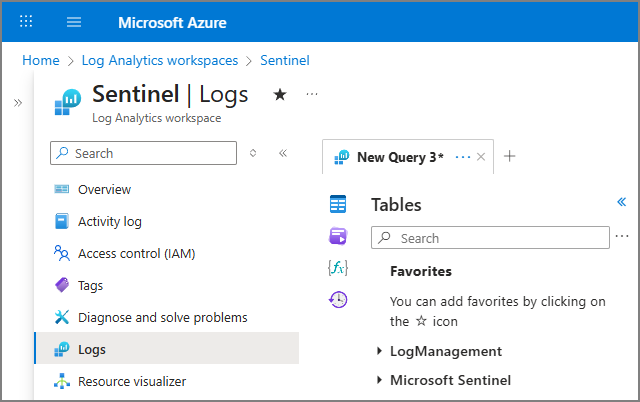Toggle the favorite star for Sentinel
The height and width of the screenshot is (402, 640).
(280, 95)
